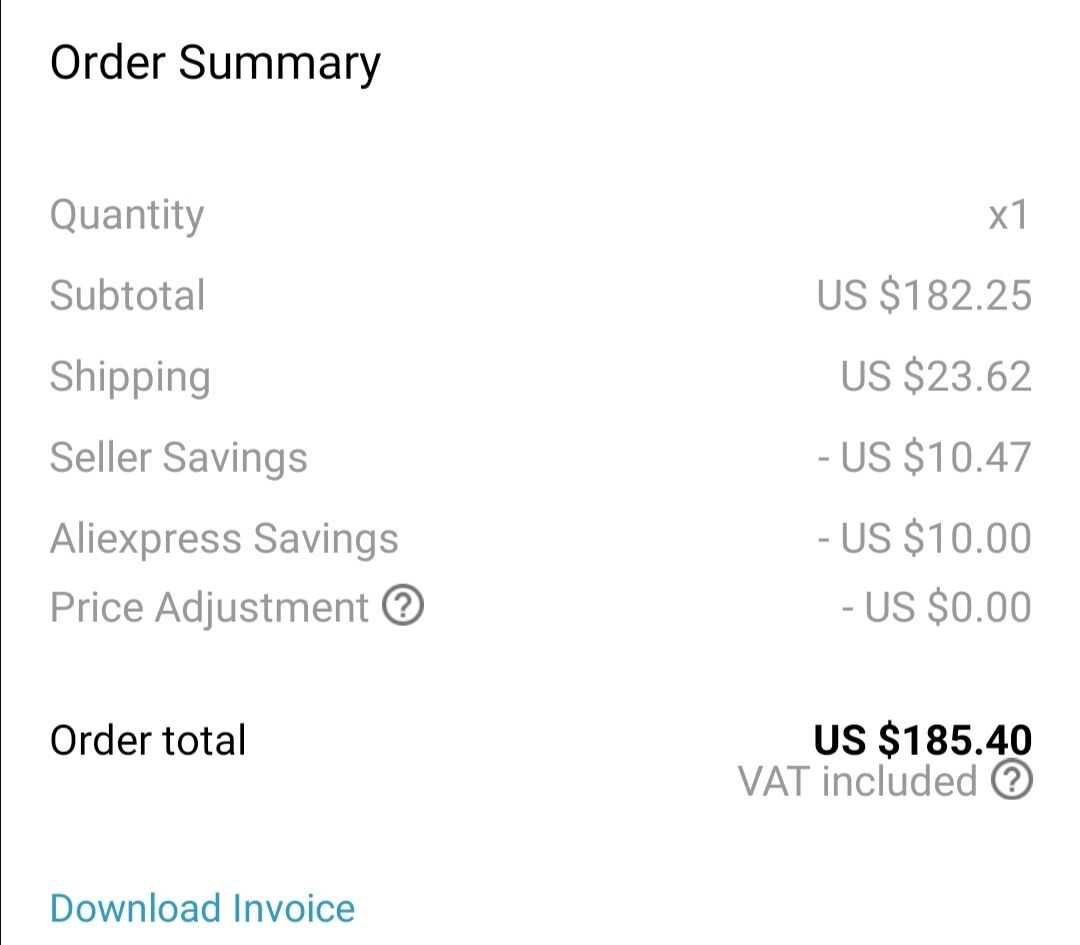The width and height of the screenshot is (1080, 945).
Task: Click the word Invoice in download link
Action: (x=293, y=908)
